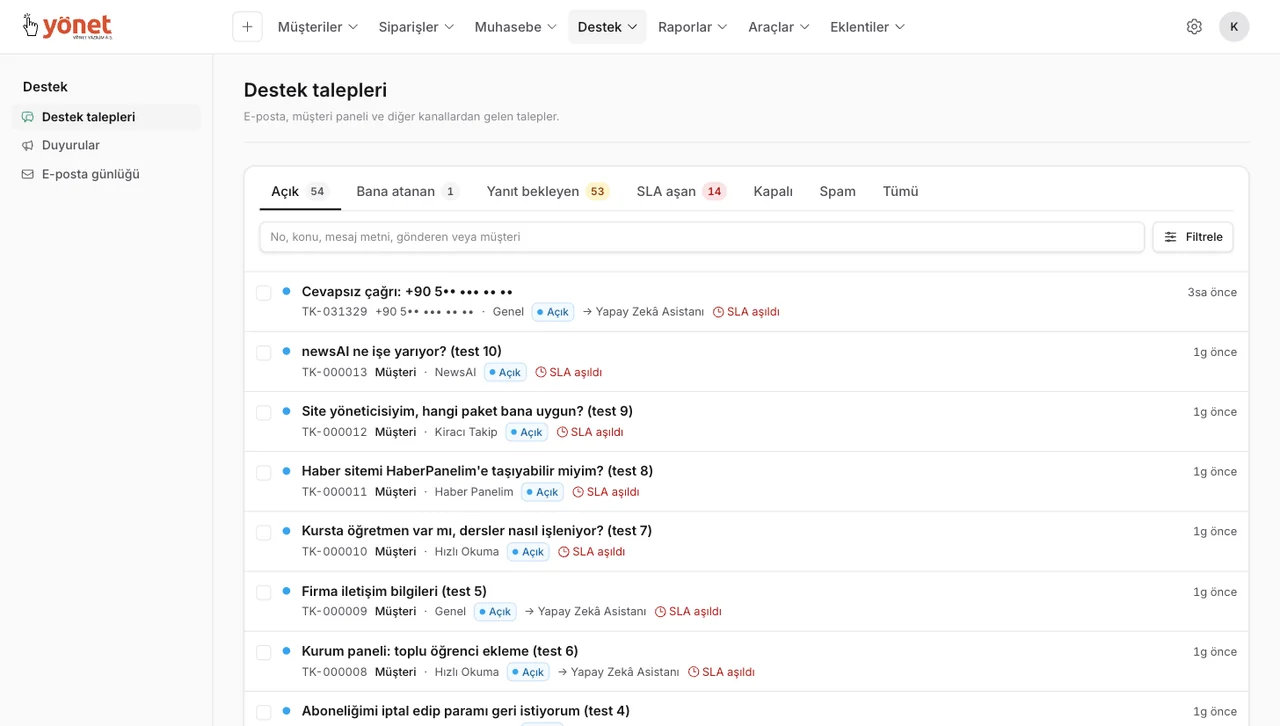
Task: Expand the Siparişler menu
Action: (416, 27)
